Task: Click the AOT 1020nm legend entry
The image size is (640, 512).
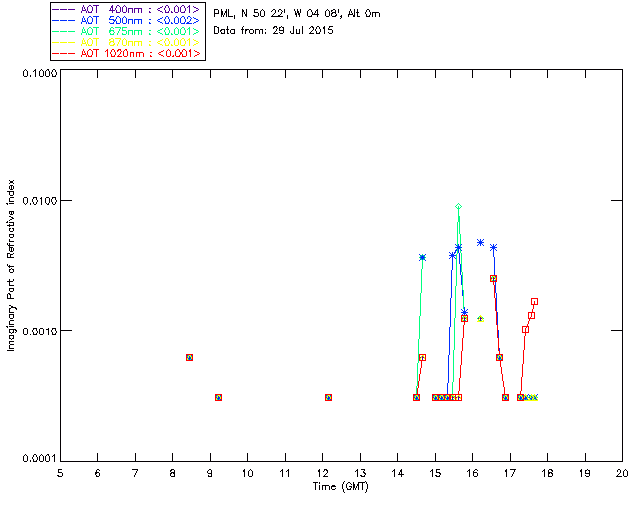Action: click(x=127, y=53)
